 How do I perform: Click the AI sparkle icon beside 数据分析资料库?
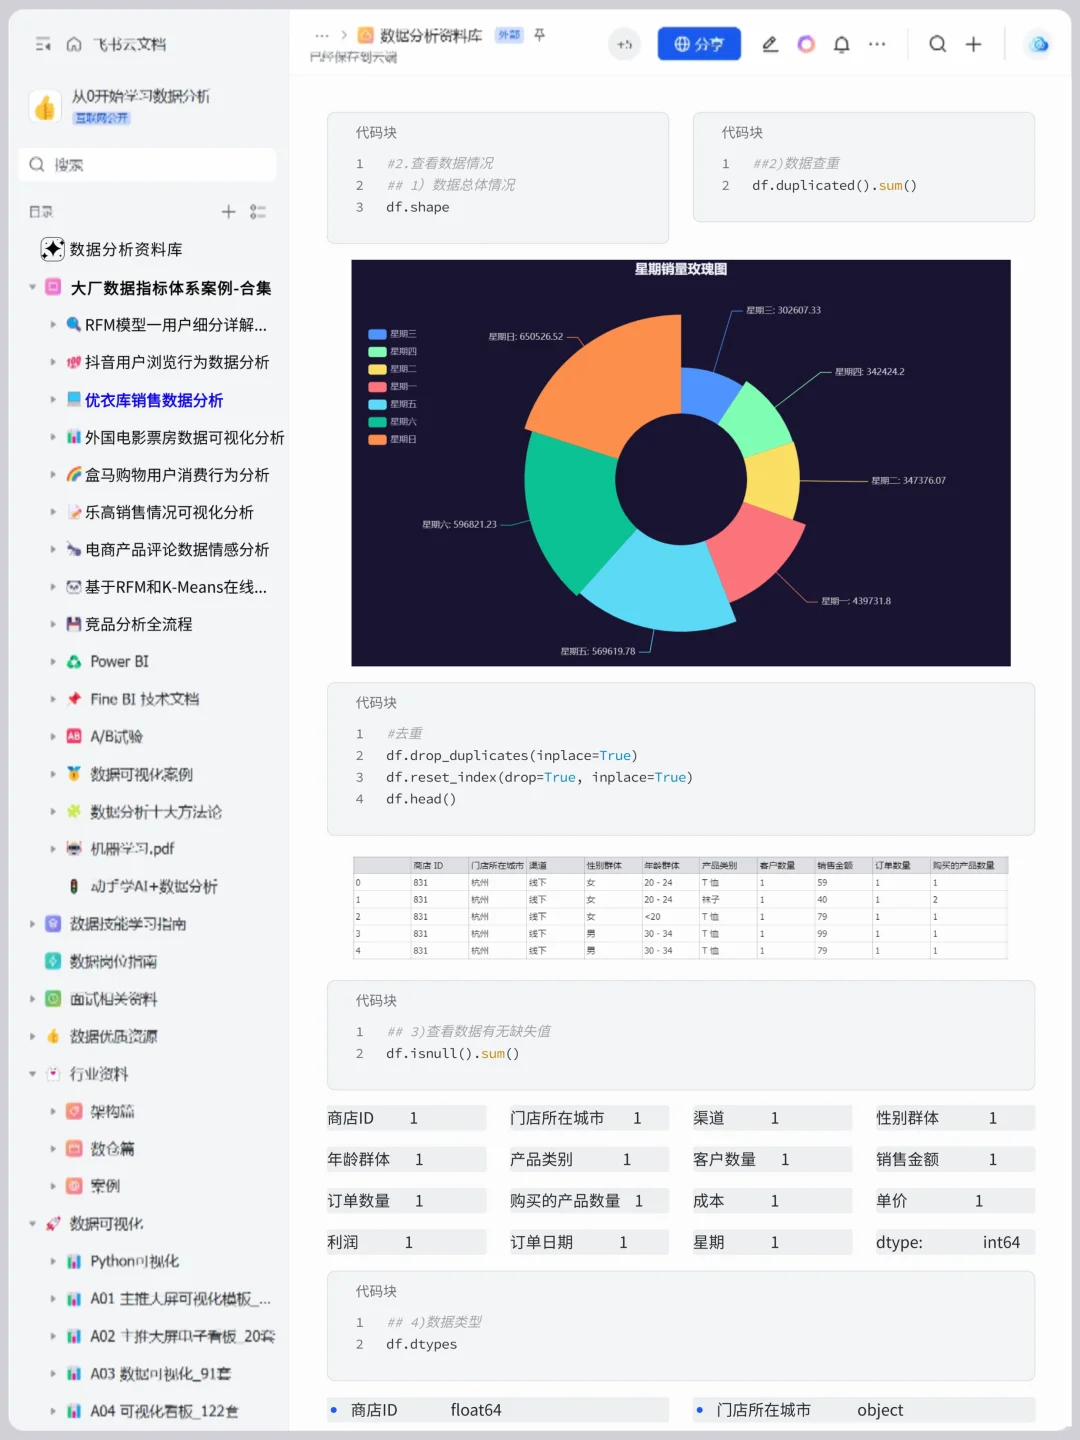coord(53,249)
